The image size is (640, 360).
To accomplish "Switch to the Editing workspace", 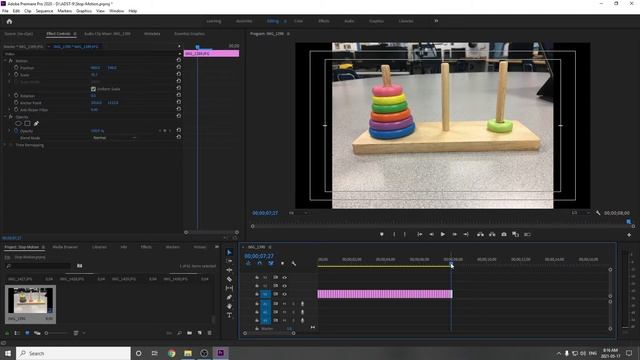I will point(273,21).
